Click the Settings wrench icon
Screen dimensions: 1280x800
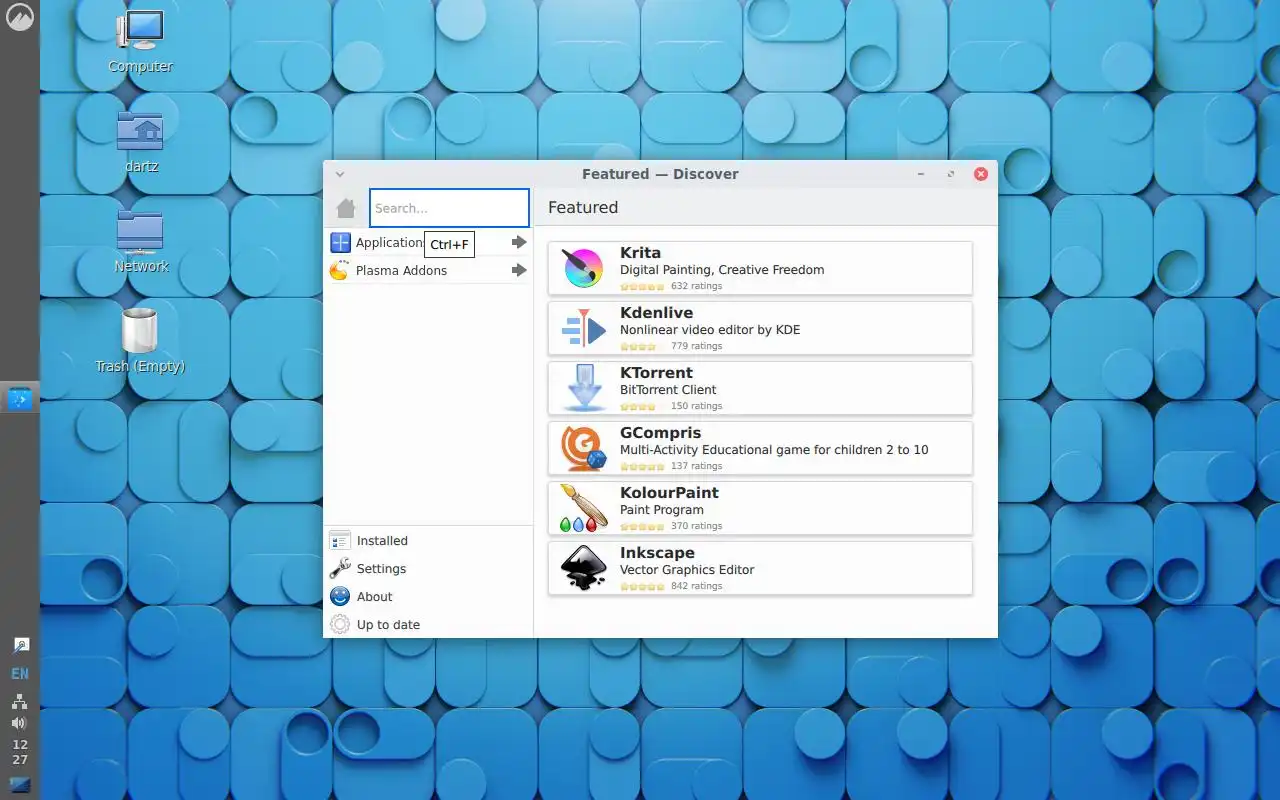pyautogui.click(x=340, y=568)
